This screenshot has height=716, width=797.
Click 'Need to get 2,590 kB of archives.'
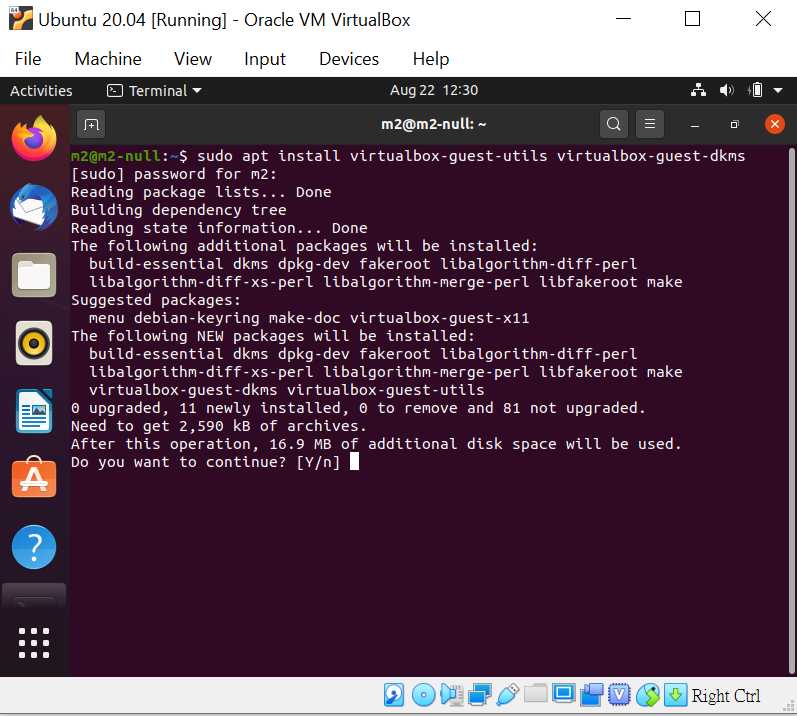point(219,426)
